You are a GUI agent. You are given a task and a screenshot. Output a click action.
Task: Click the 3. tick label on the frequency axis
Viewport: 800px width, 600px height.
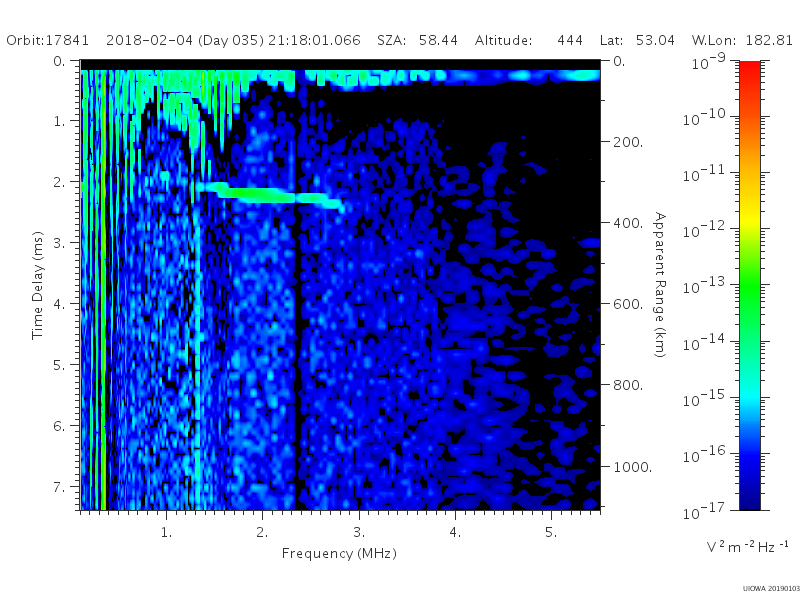tap(359, 533)
